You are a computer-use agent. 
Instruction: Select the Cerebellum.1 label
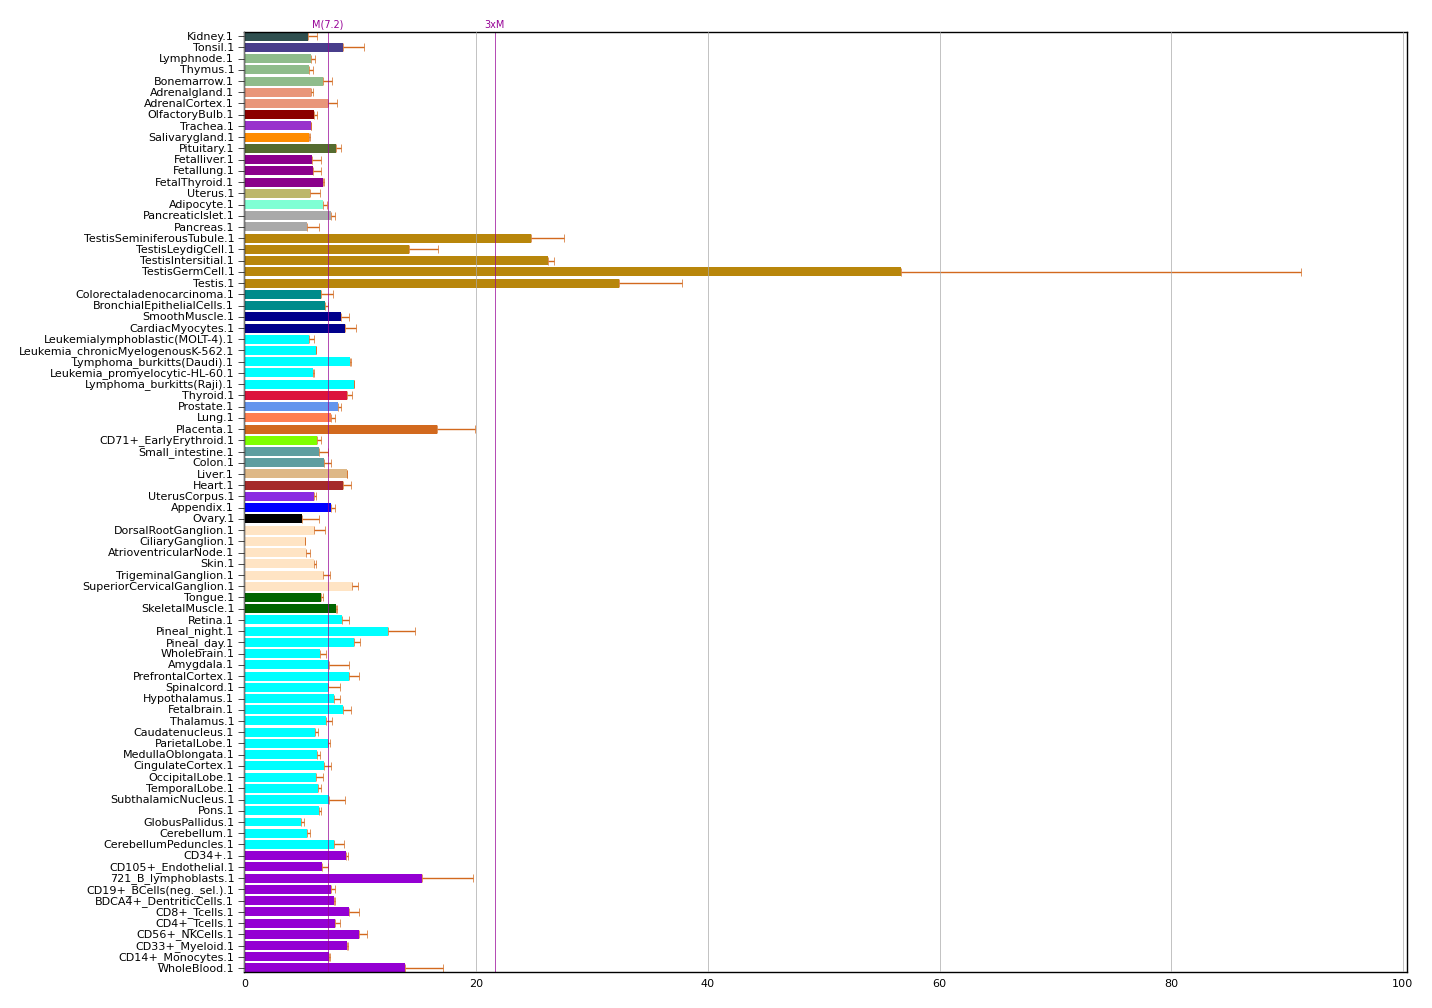[x=196, y=833]
